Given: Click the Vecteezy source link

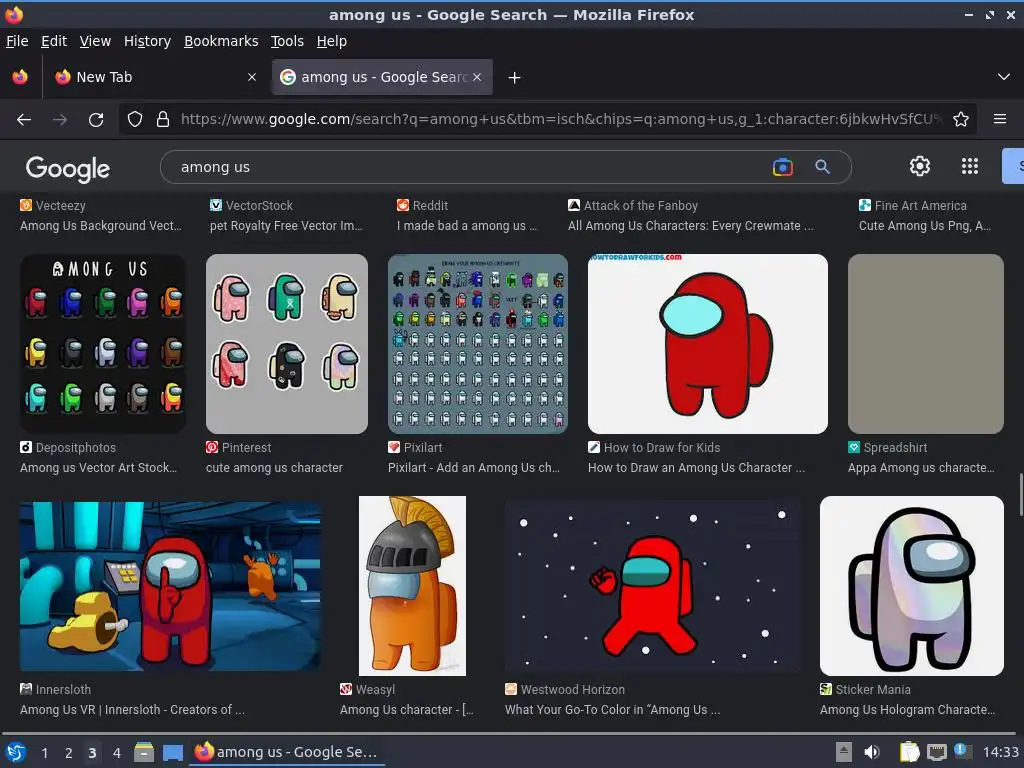Looking at the screenshot, I should 53,205.
